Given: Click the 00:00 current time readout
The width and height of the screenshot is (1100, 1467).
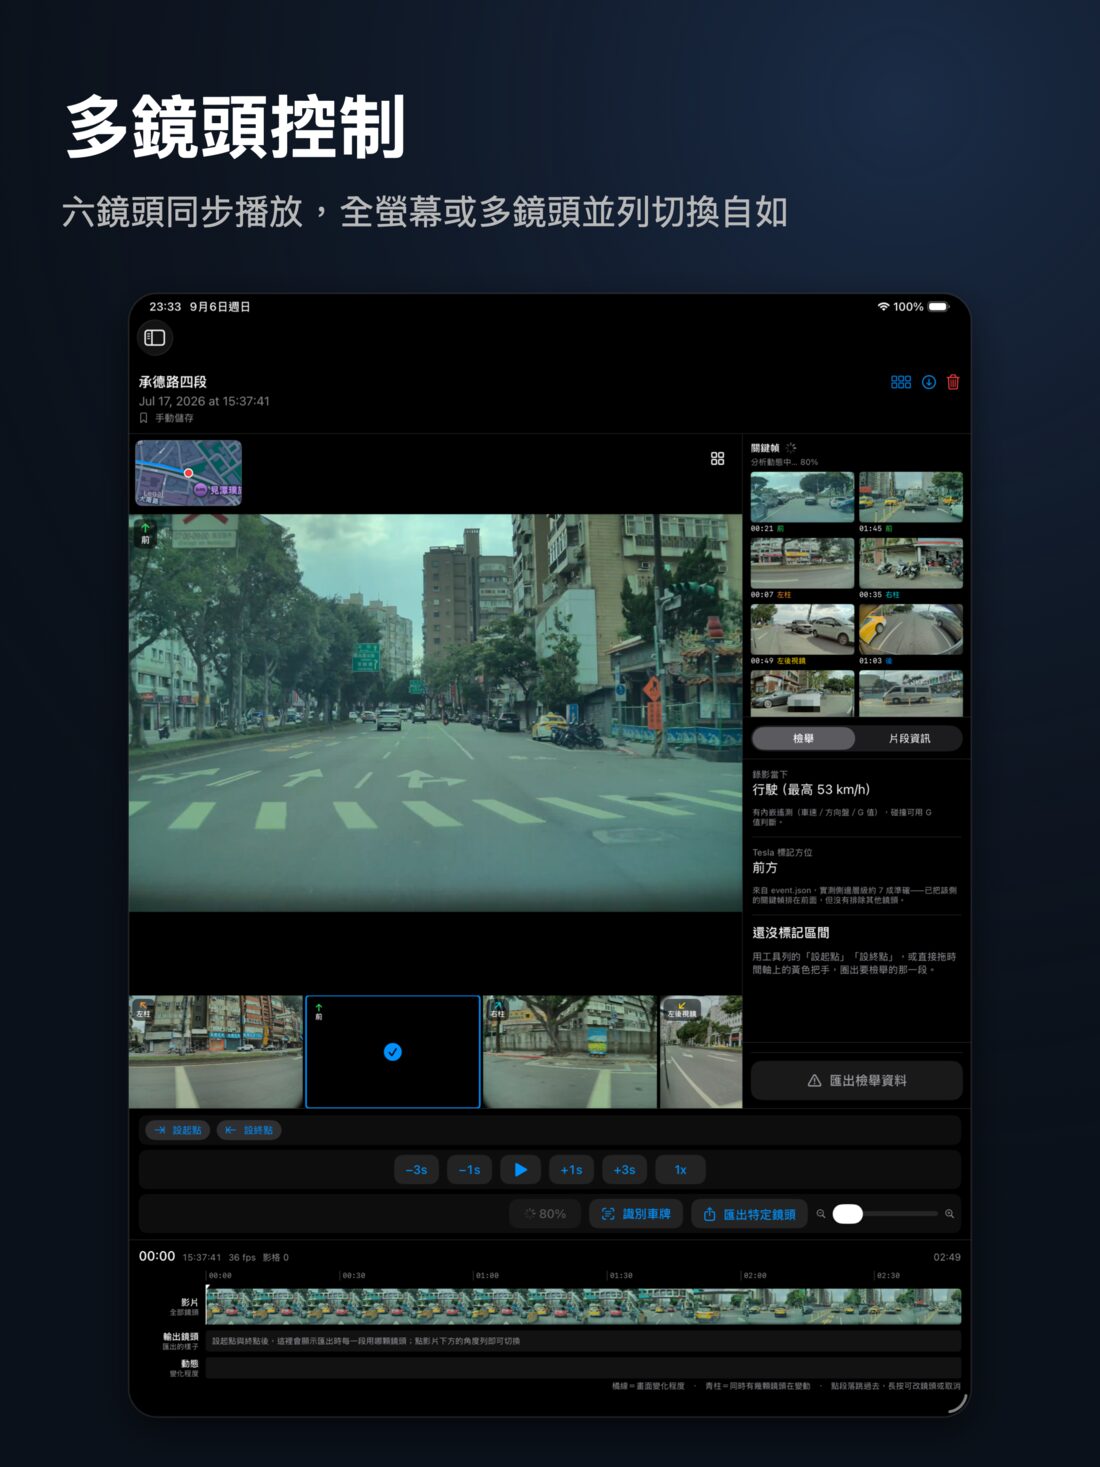Looking at the screenshot, I should coord(157,1256).
